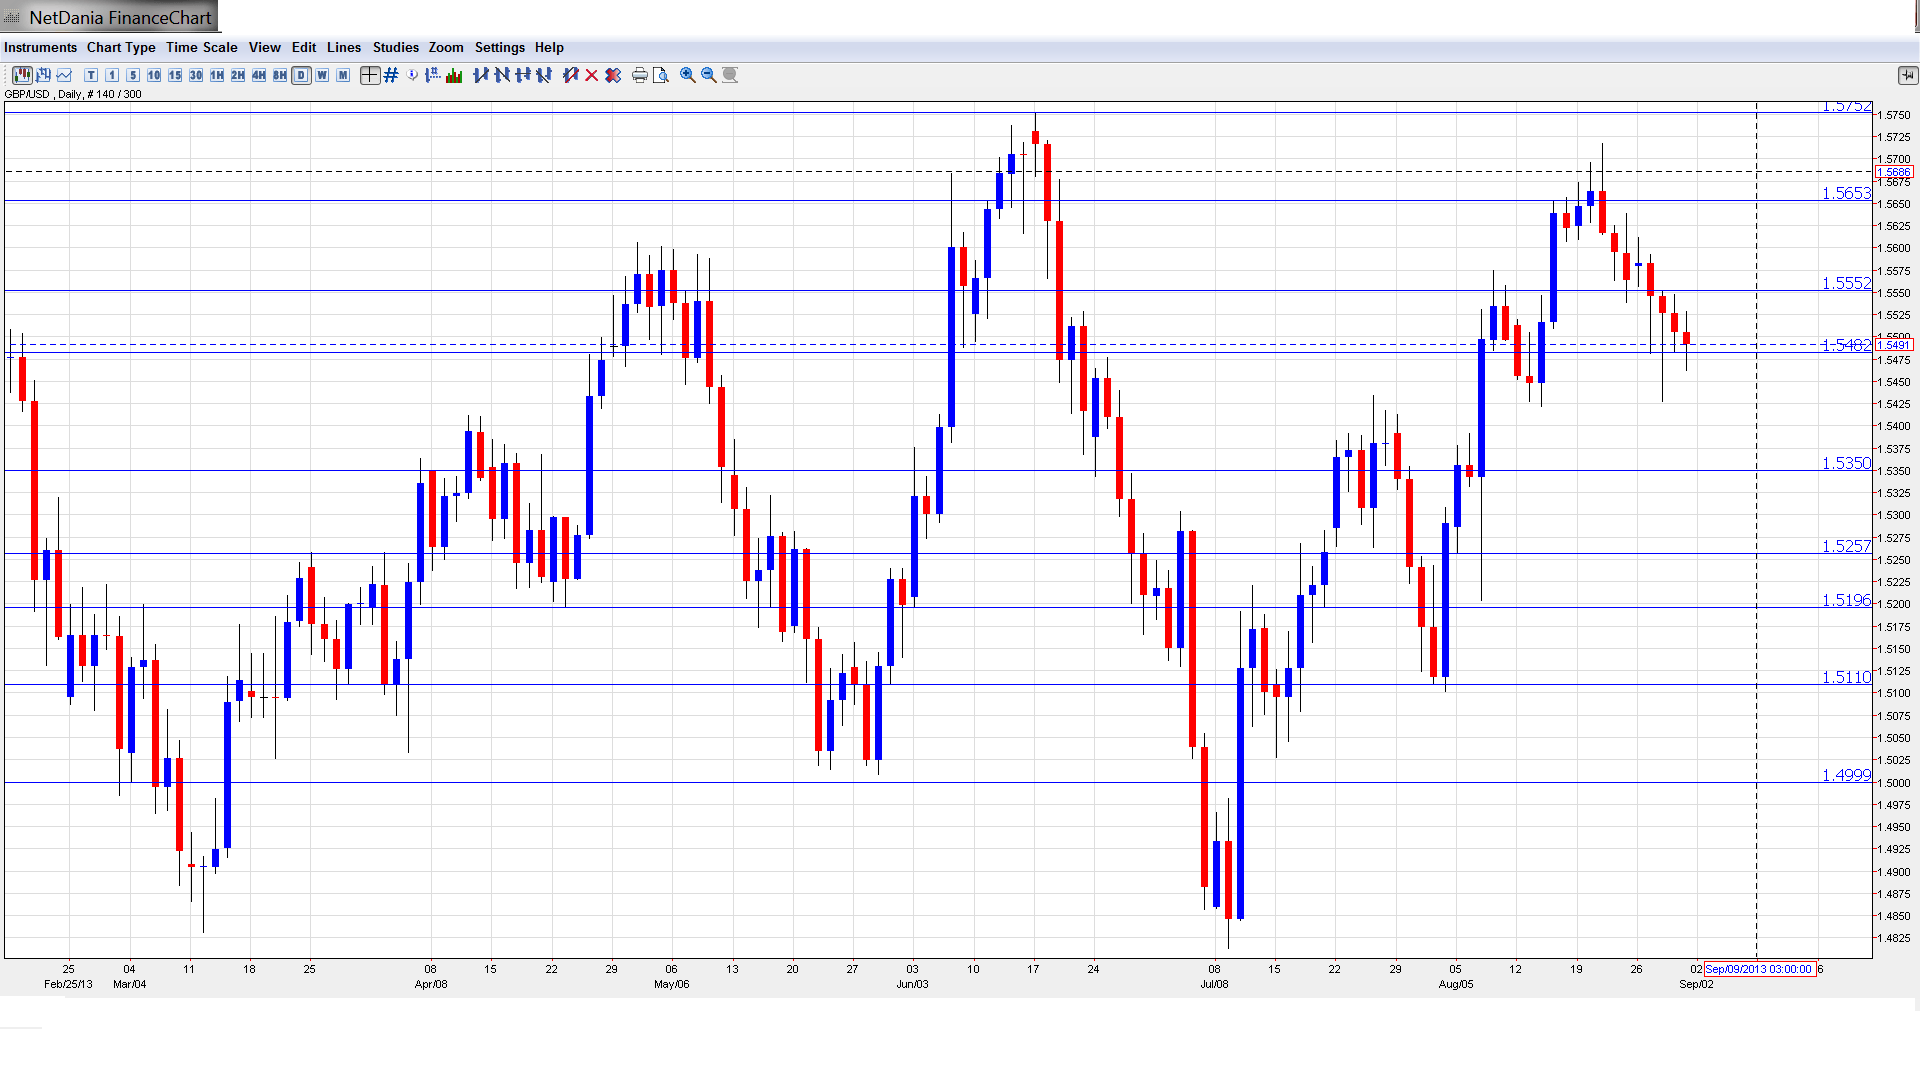The height and width of the screenshot is (1080, 1920).
Task: Toggle the crosshair cursor button
Action: coord(370,75)
